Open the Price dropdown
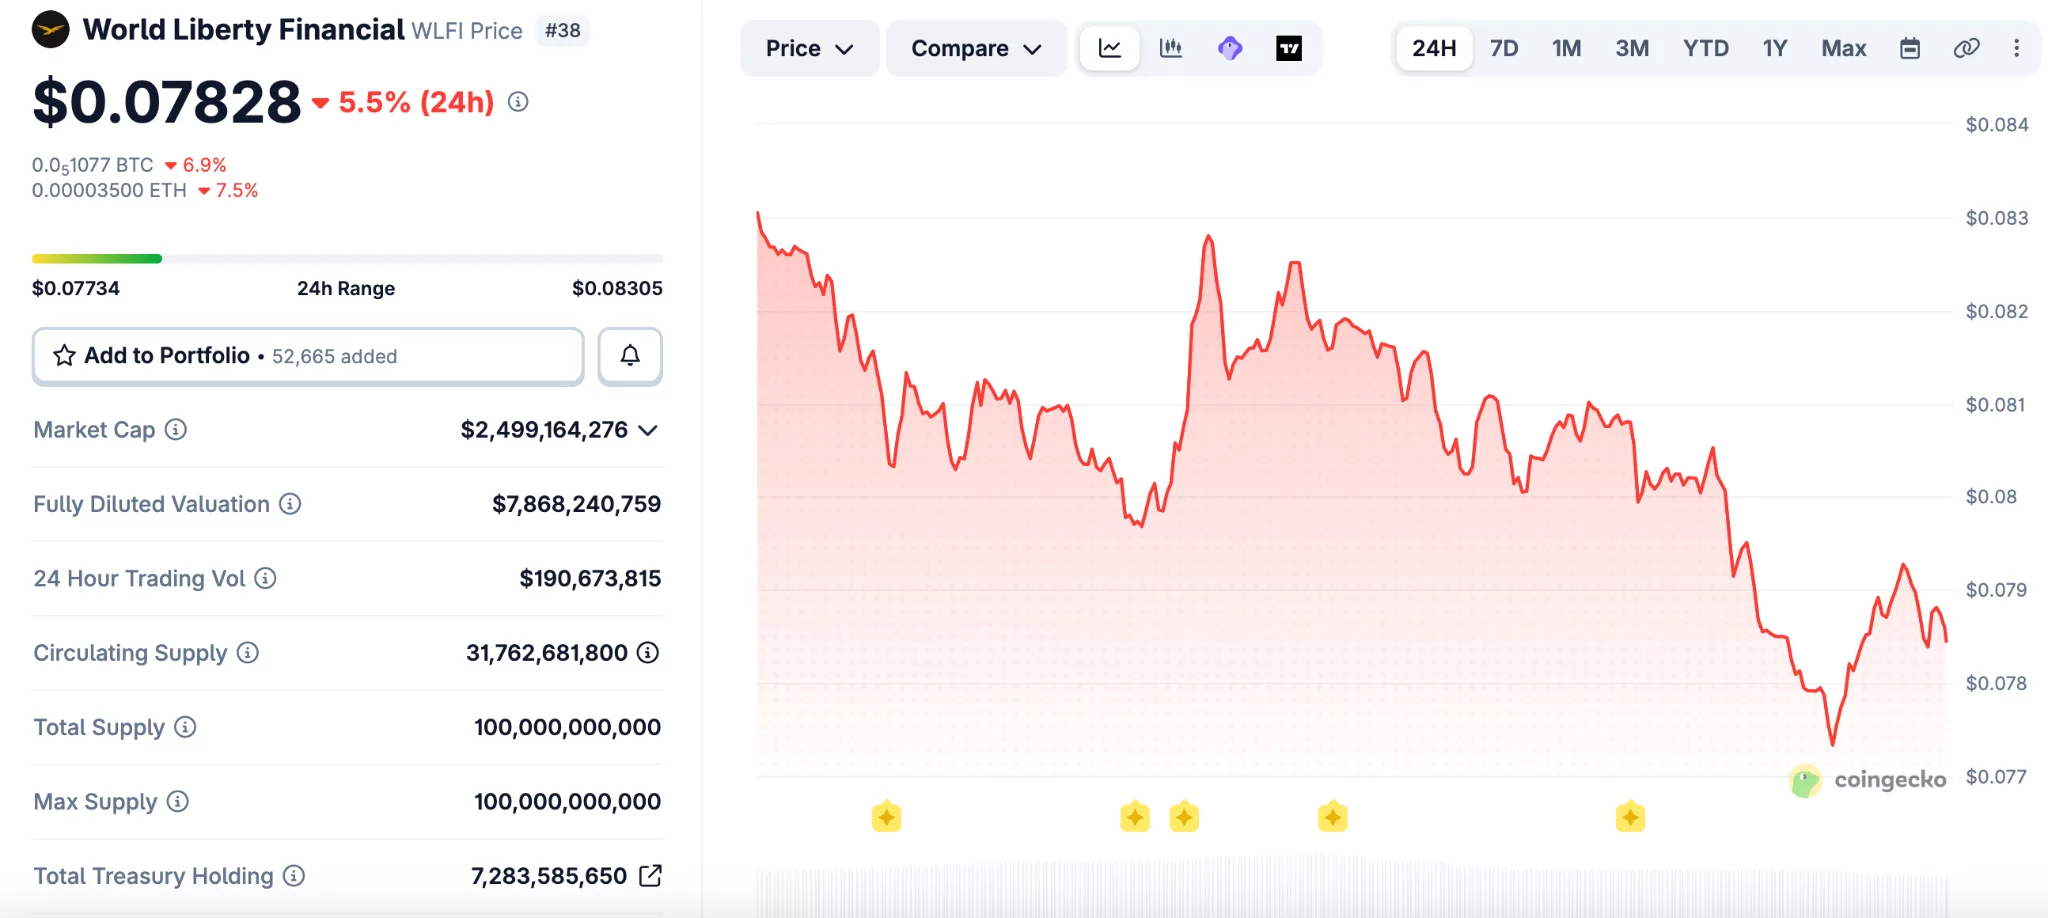The height and width of the screenshot is (918, 2048). [x=809, y=47]
